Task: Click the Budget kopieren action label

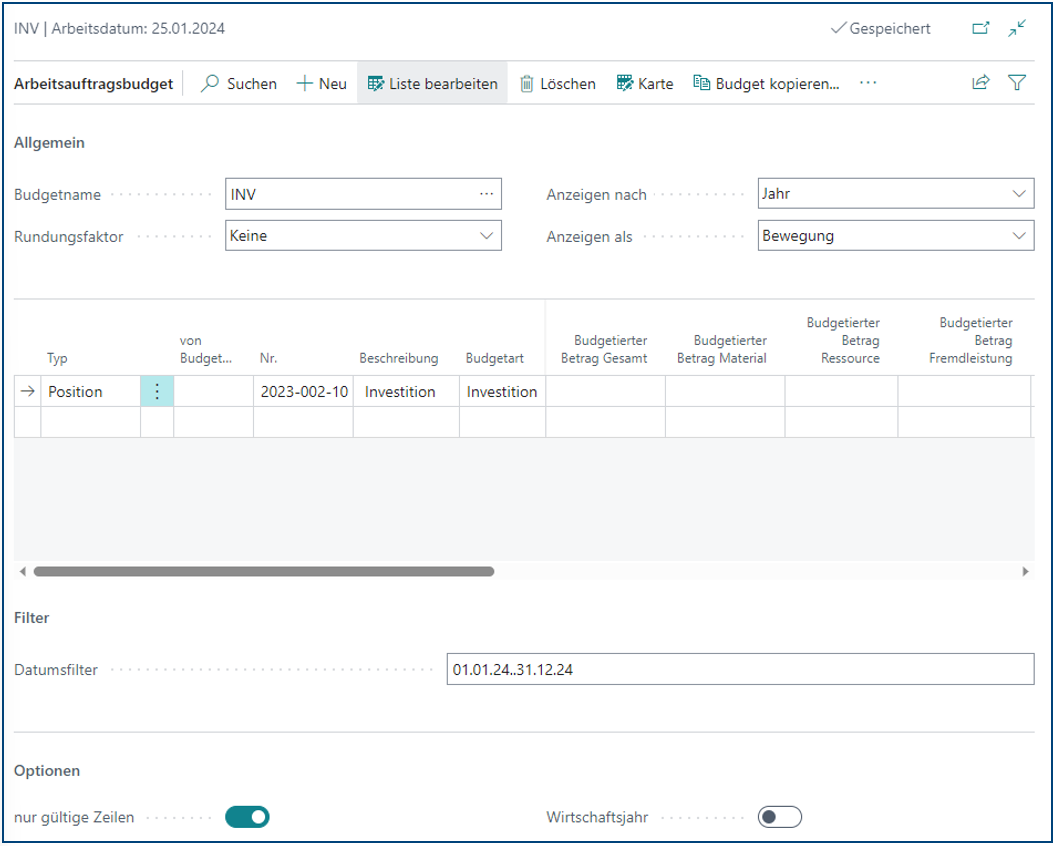Action: (x=777, y=84)
